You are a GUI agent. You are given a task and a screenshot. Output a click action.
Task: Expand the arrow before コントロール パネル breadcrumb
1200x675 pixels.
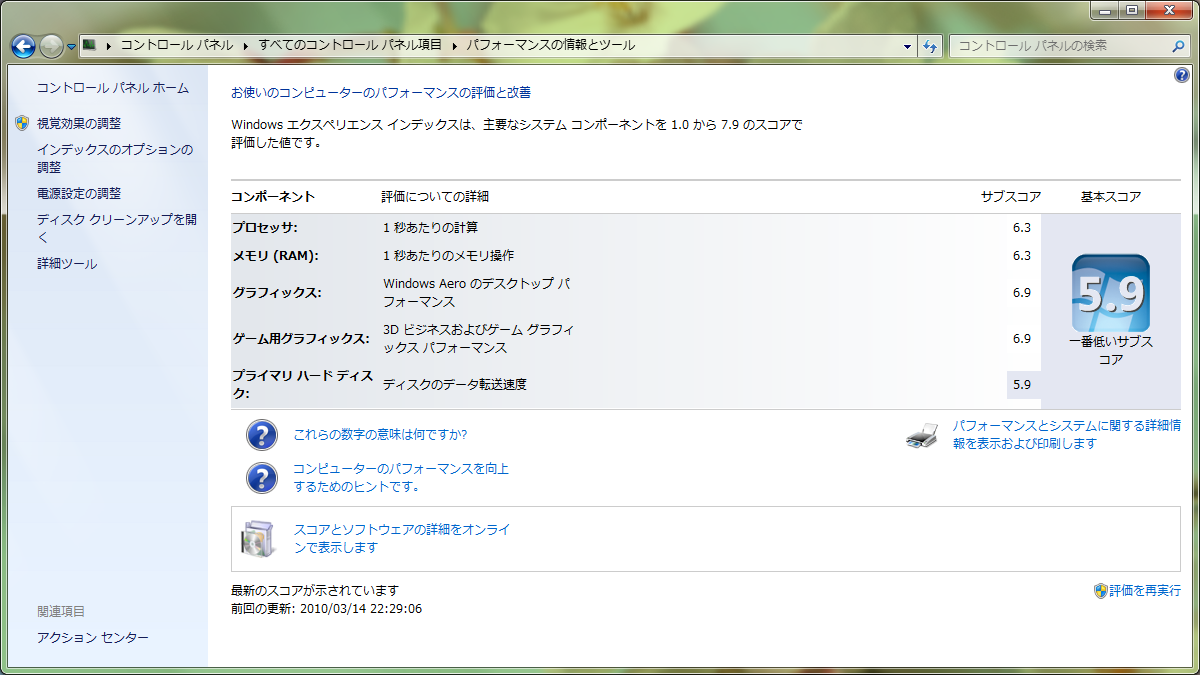[x=108, y=45]
